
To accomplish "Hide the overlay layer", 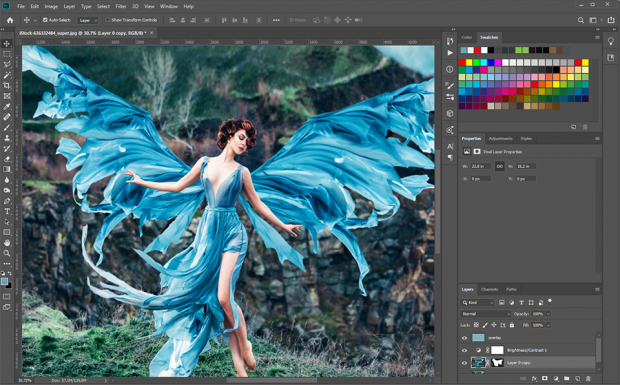I will click(465, 338).
